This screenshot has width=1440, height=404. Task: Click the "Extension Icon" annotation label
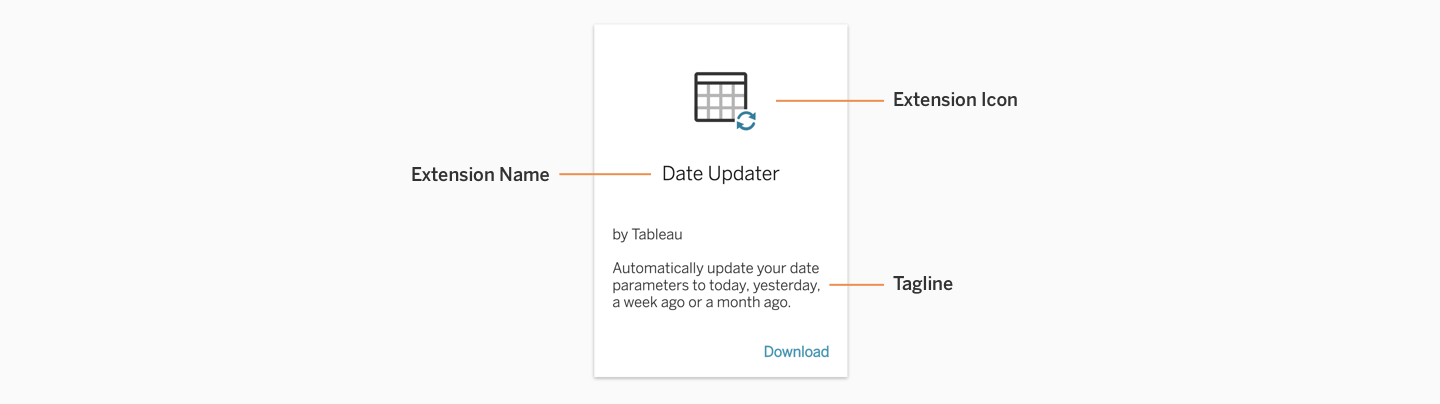tap(954, 100)
